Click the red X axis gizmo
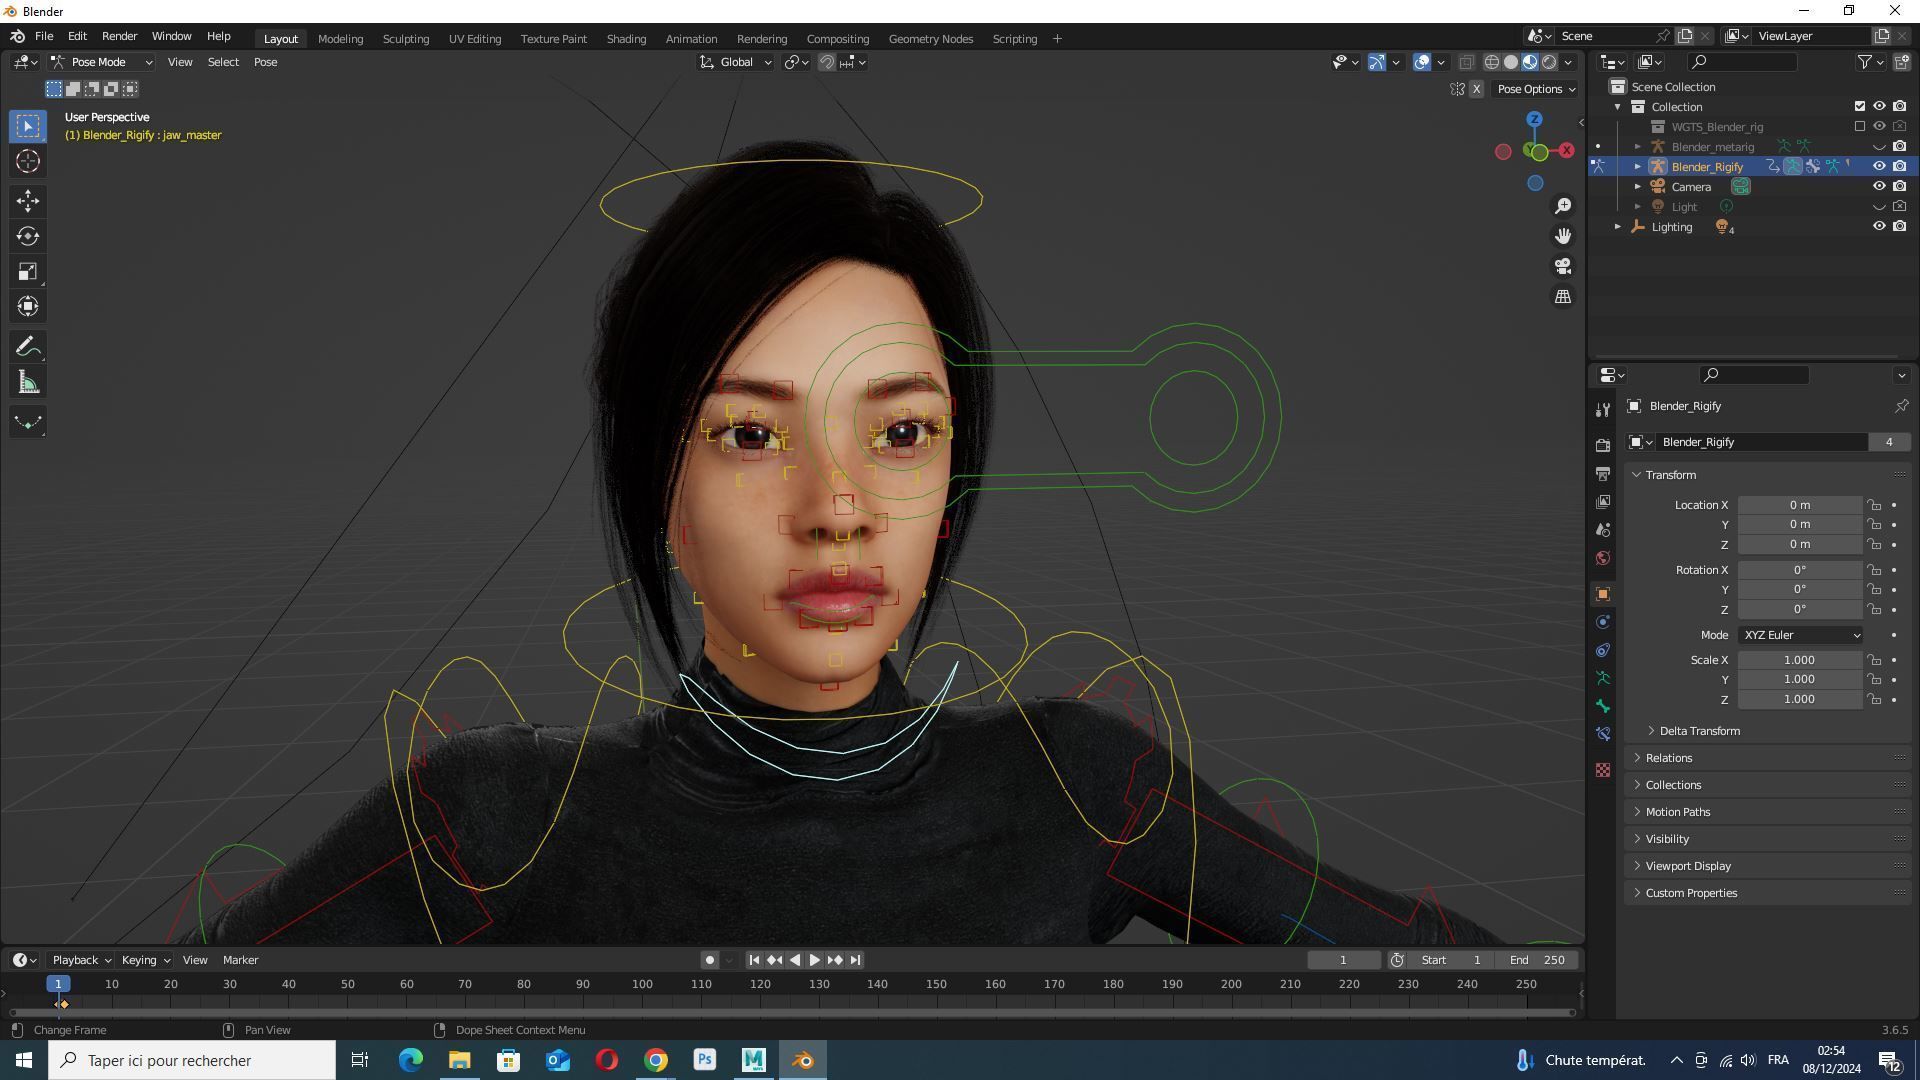Screen dimensions: 1920x1080 coord(1566,150)
